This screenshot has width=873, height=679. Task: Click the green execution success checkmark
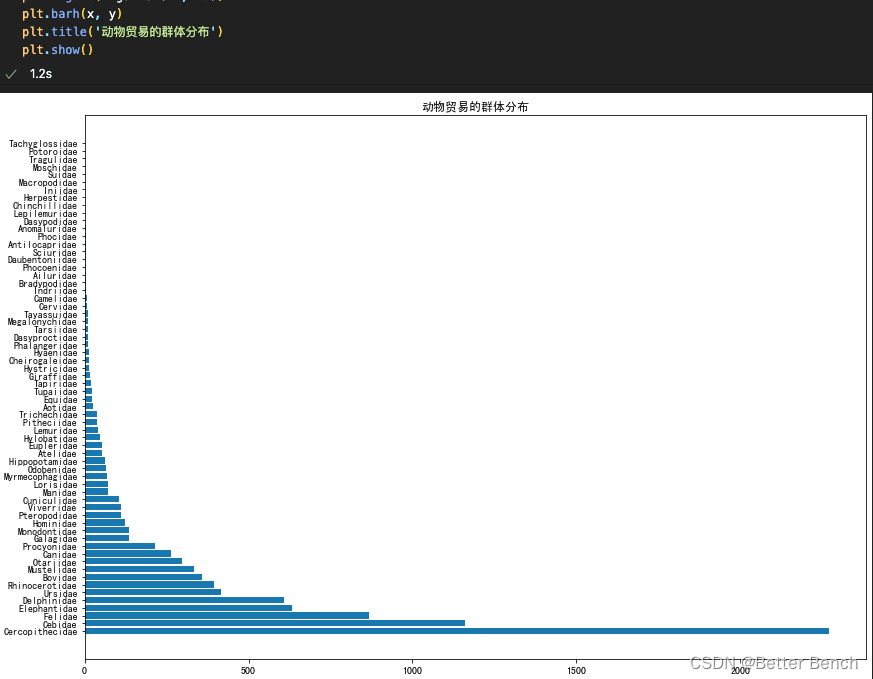11,74
